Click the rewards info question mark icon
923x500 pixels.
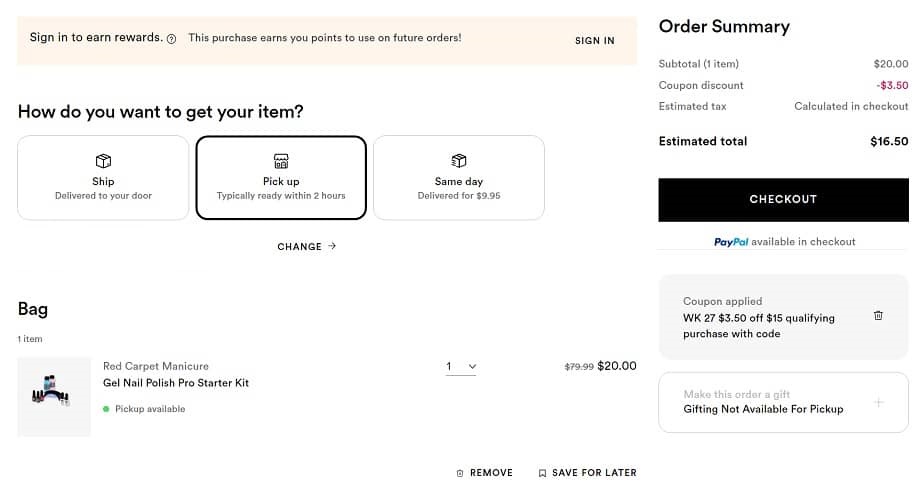[x=171, y=39]
